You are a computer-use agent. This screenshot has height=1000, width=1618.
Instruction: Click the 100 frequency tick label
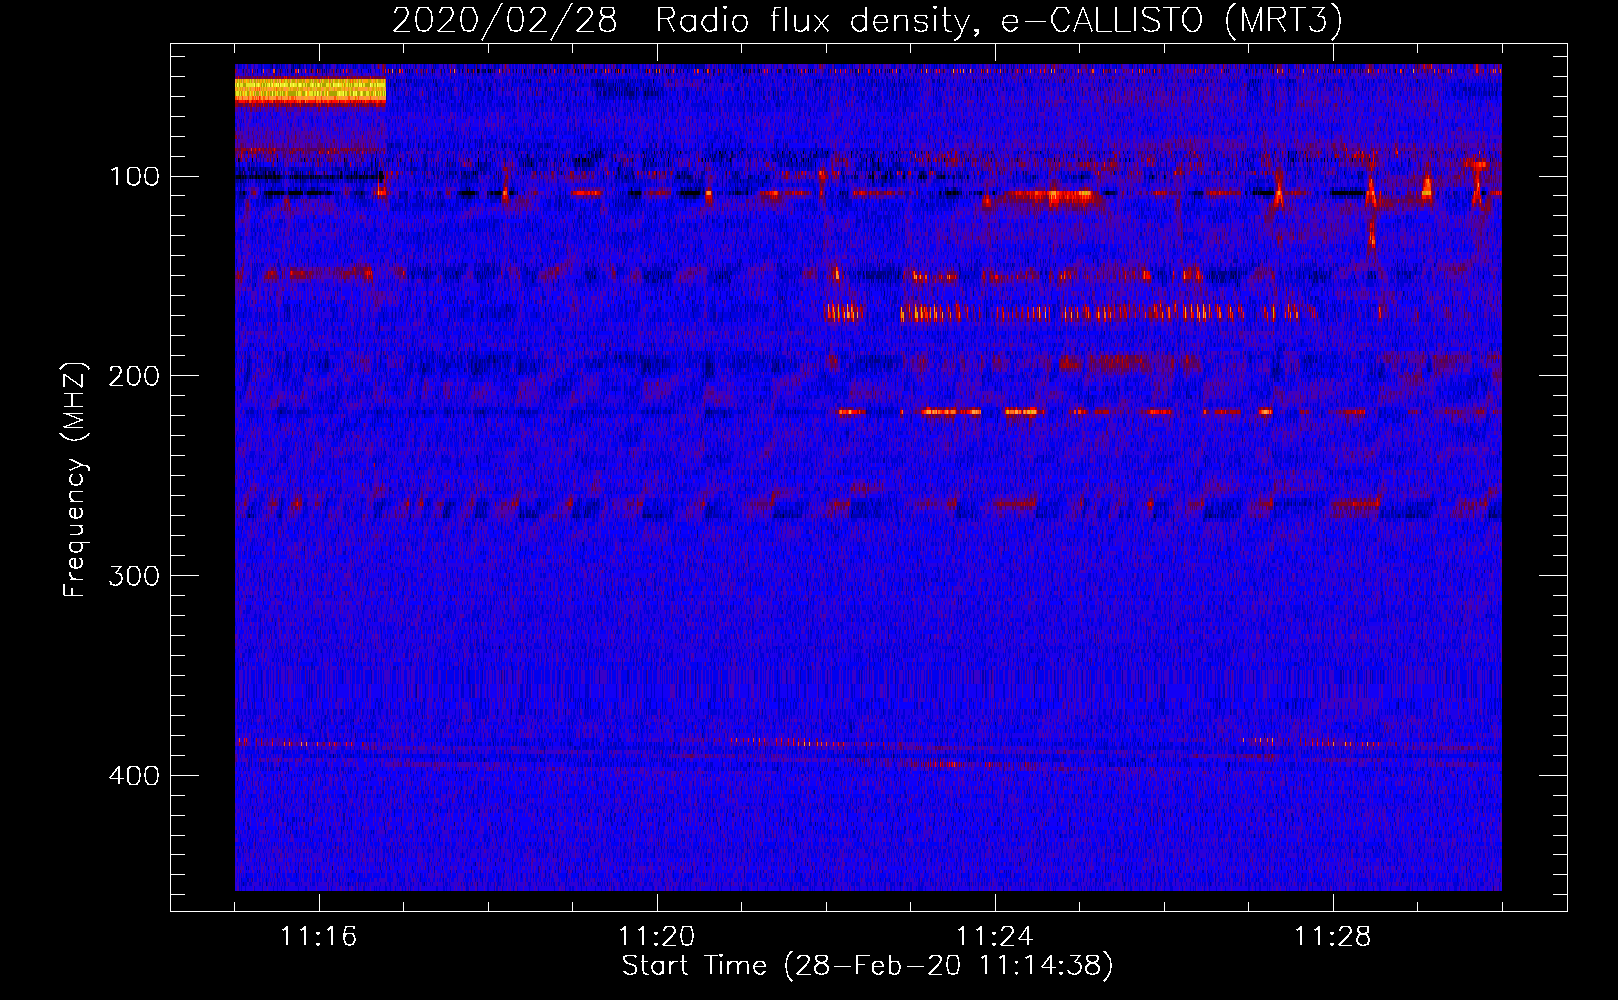pyautogui.click(x=134, y=177)
